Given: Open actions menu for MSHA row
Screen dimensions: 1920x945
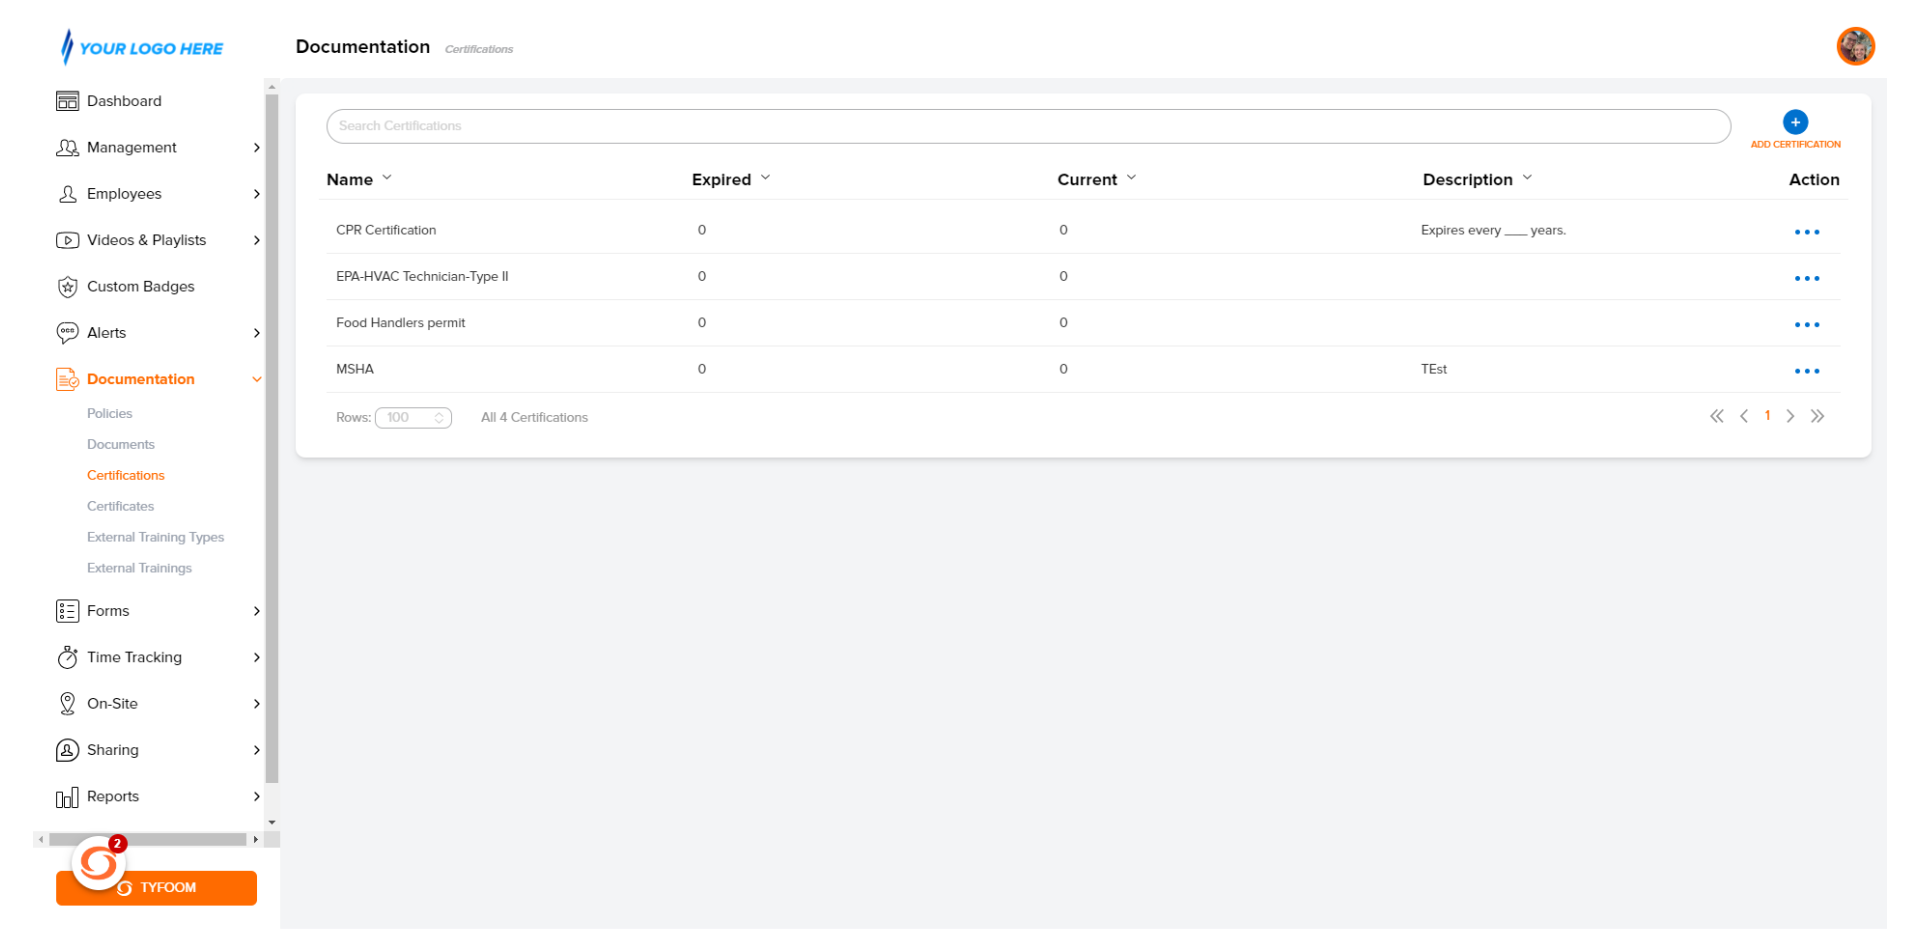Looking at the screenshot, I should click(1806, 371).
